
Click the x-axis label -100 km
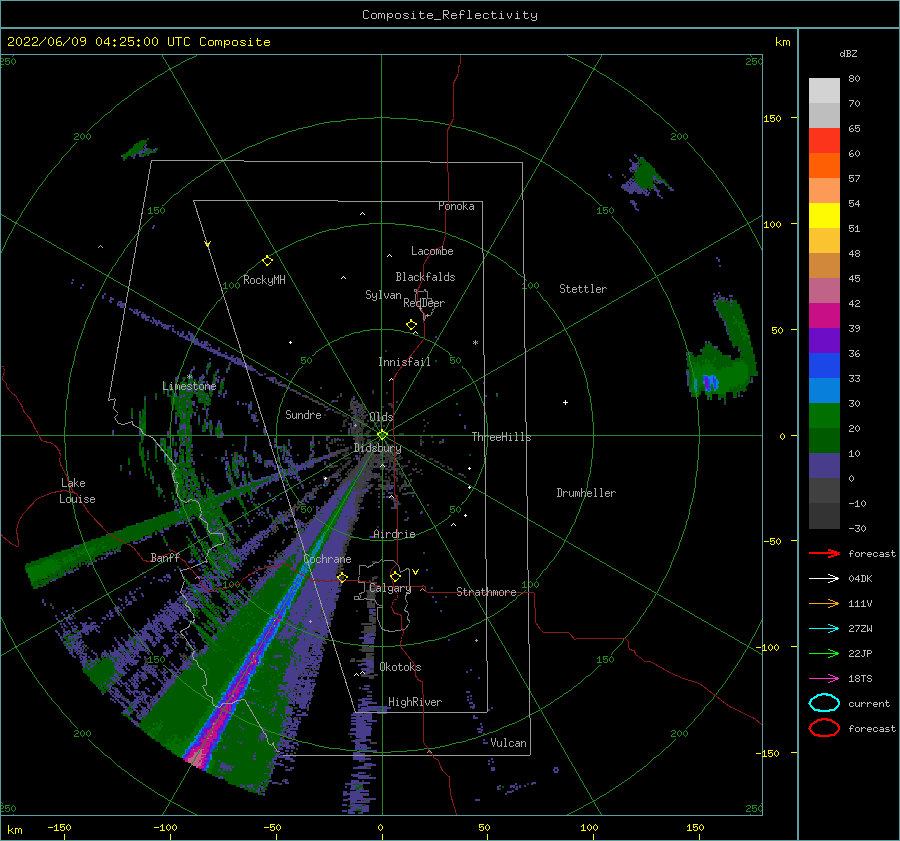165,828
